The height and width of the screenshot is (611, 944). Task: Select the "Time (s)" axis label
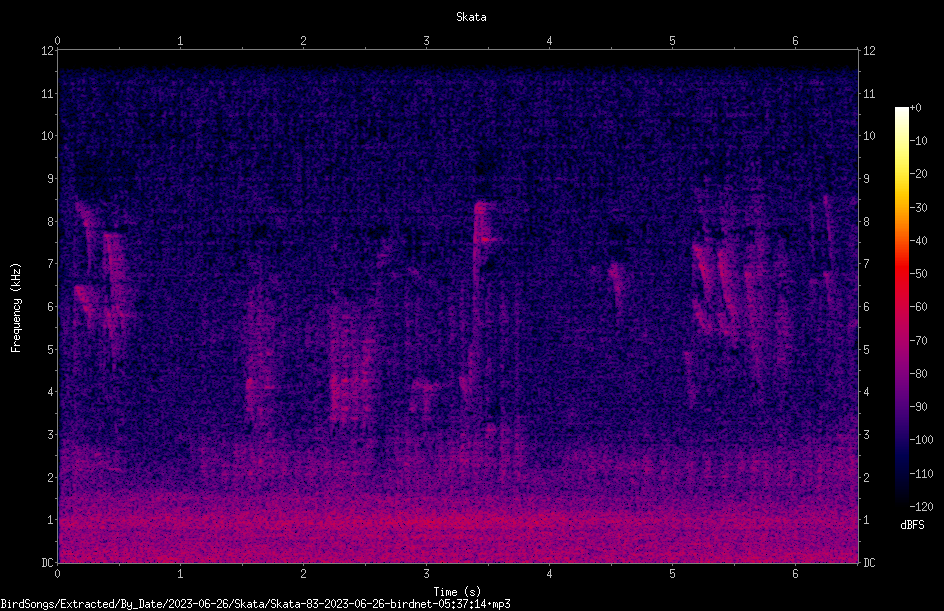457,592
